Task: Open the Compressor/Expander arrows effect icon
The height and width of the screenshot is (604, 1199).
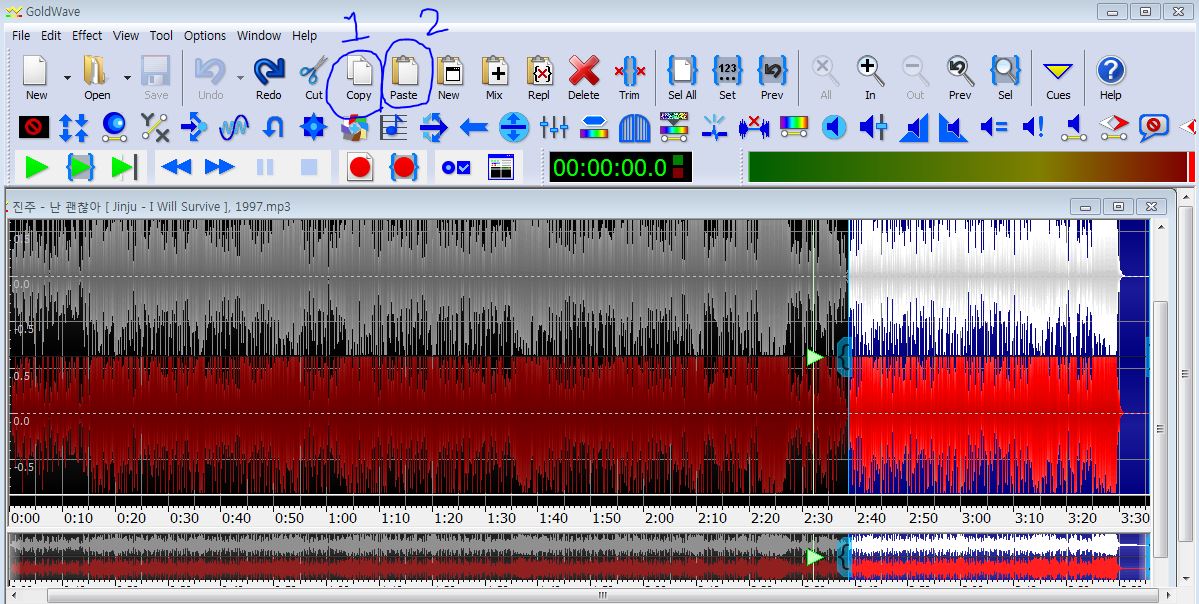Action: coord(73,127)
